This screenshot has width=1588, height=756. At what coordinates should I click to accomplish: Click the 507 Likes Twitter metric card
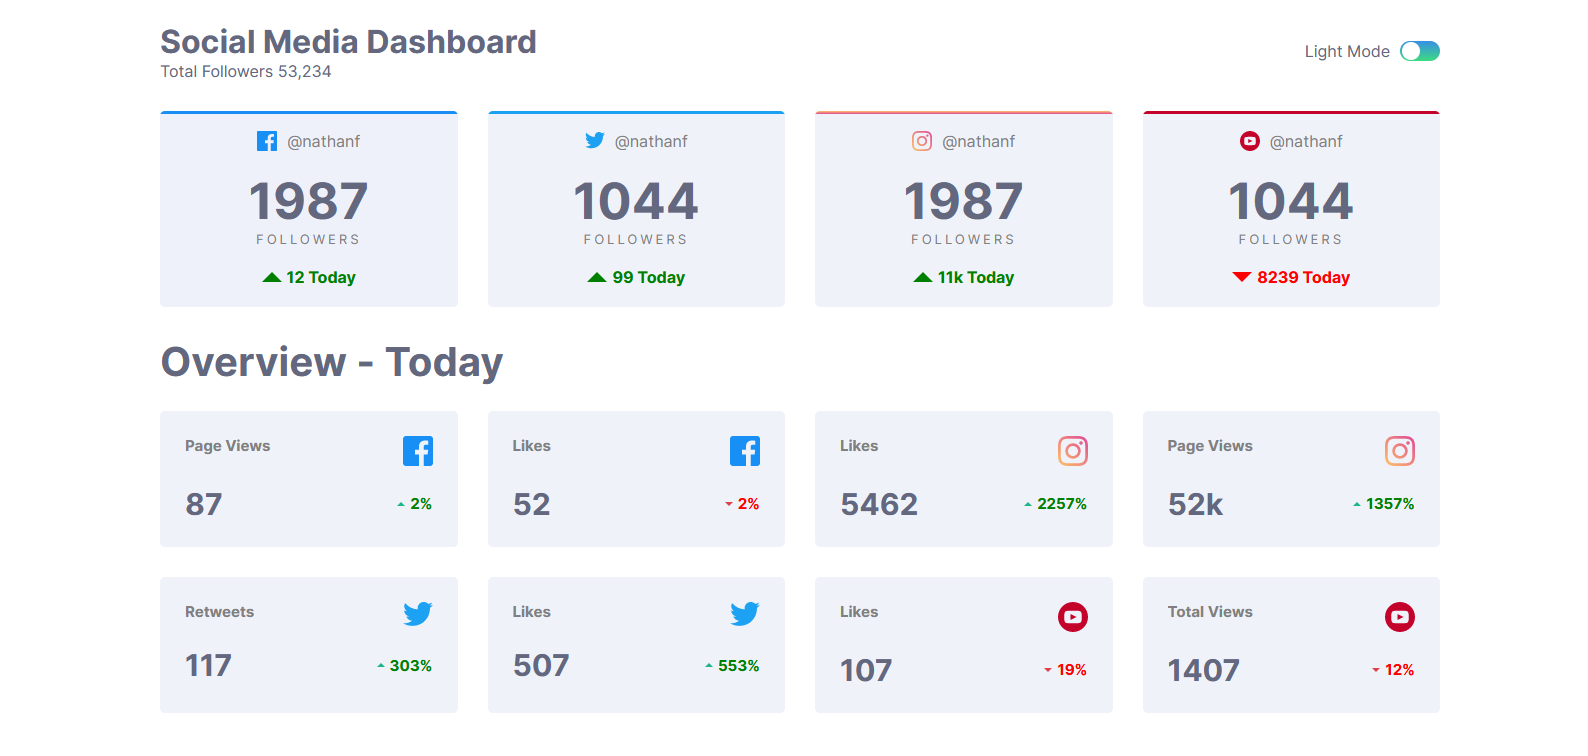tap(636, 645)
